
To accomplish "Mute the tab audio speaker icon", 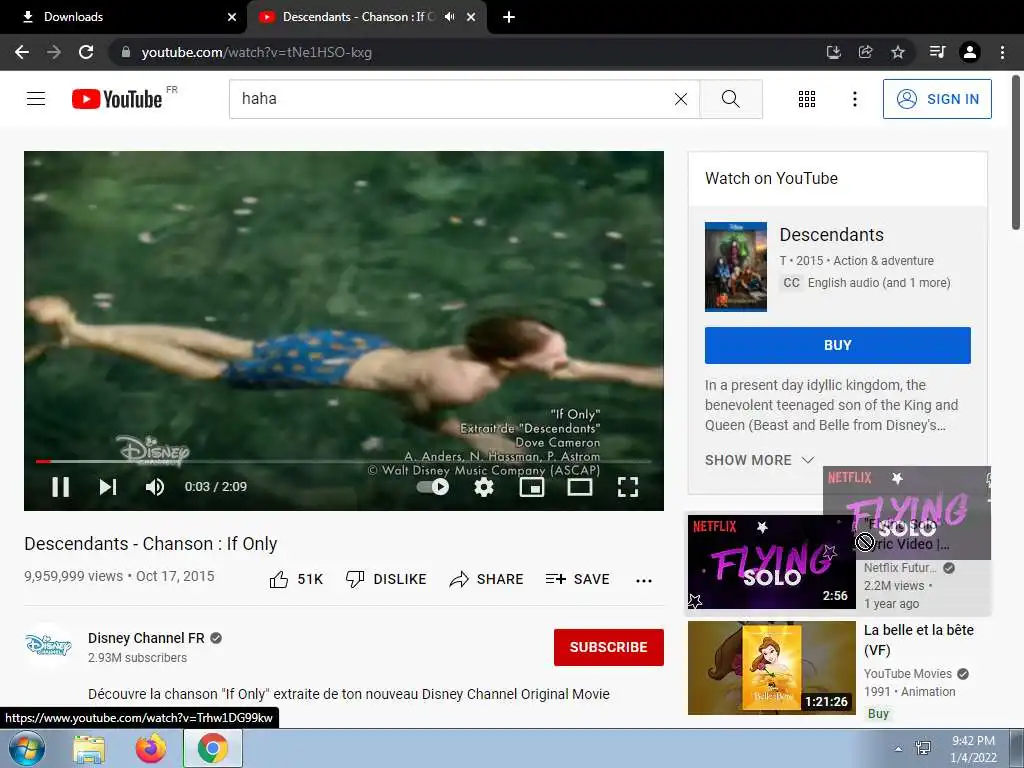I will click(449, 17).
